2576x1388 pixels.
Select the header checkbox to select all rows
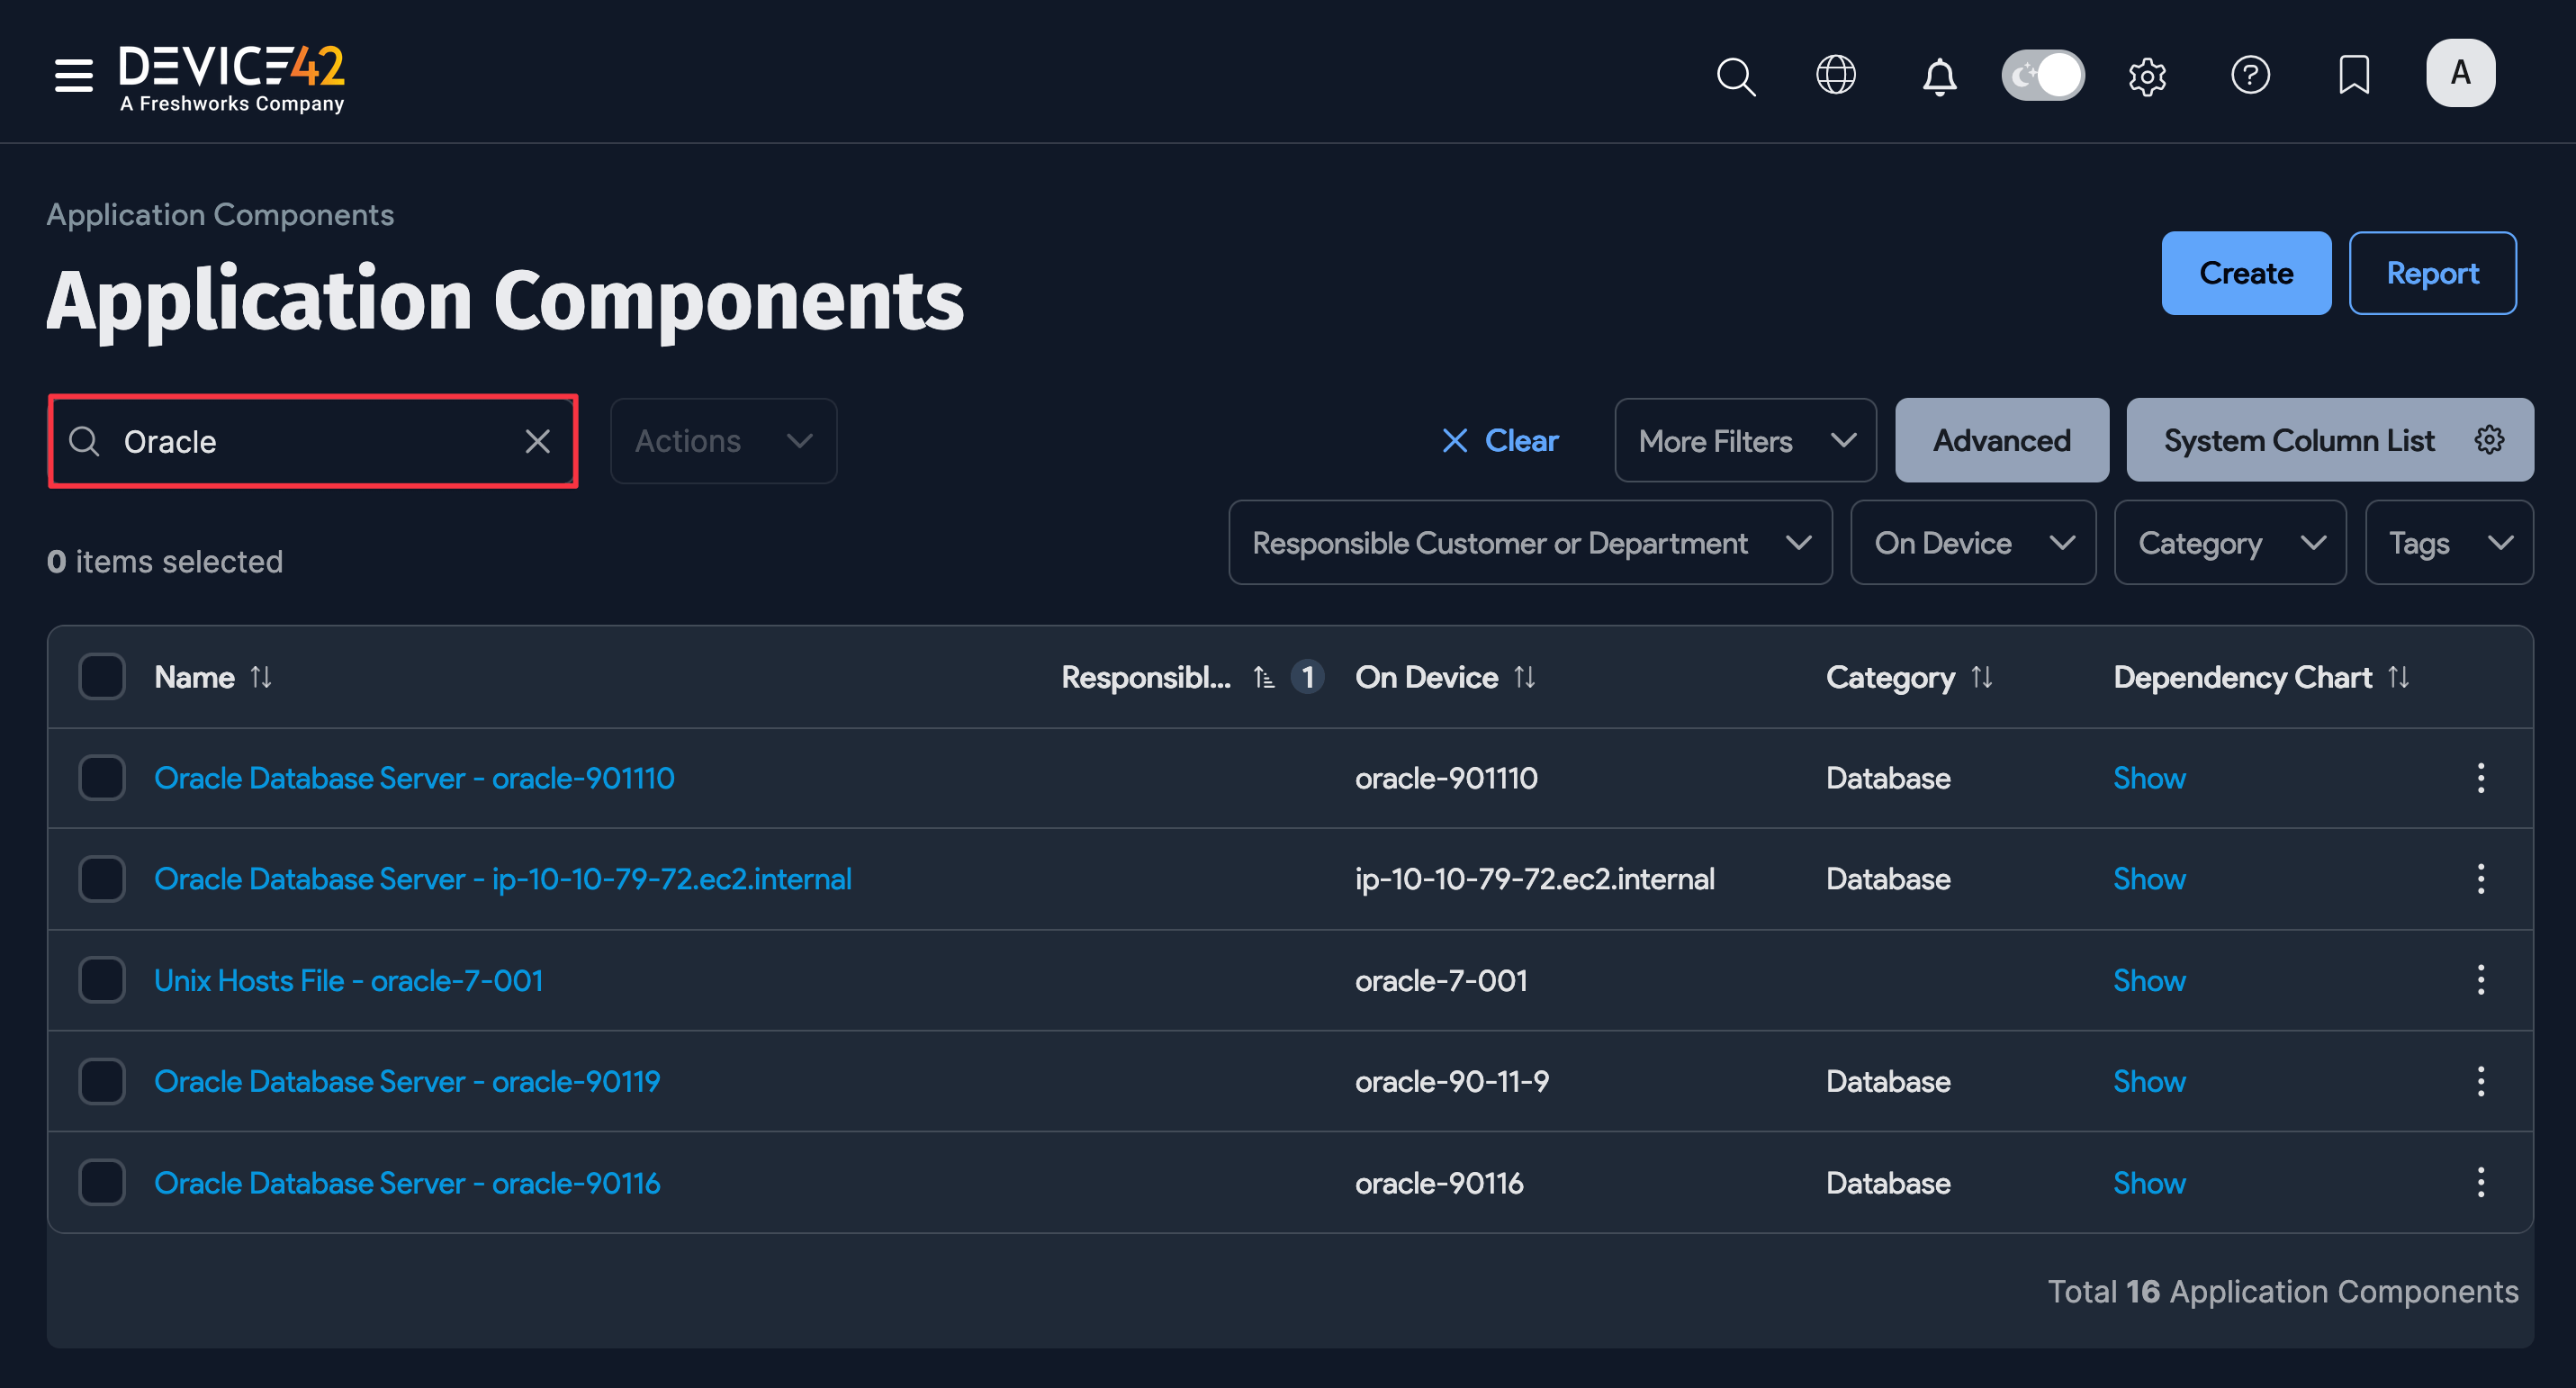coord(101,677)
